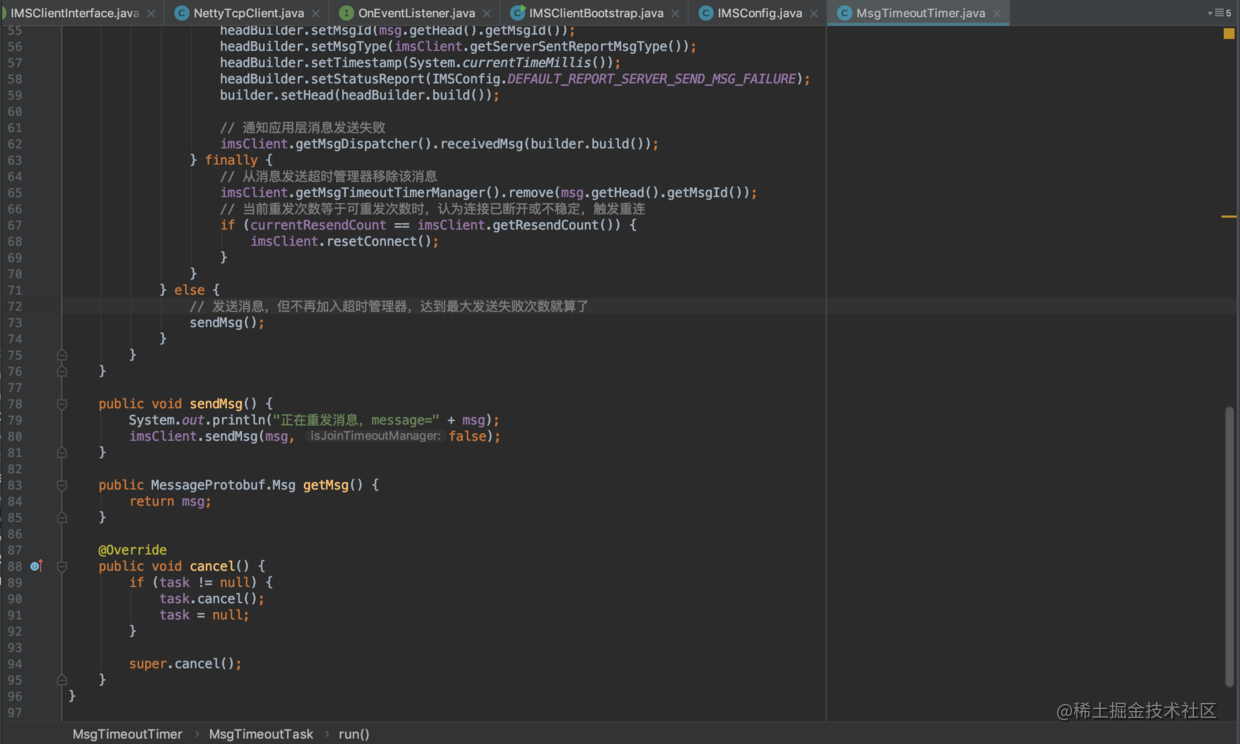1240x744 pixels.
Task: Click the IMSConfig class file icon
Action: tap(705, 13)
